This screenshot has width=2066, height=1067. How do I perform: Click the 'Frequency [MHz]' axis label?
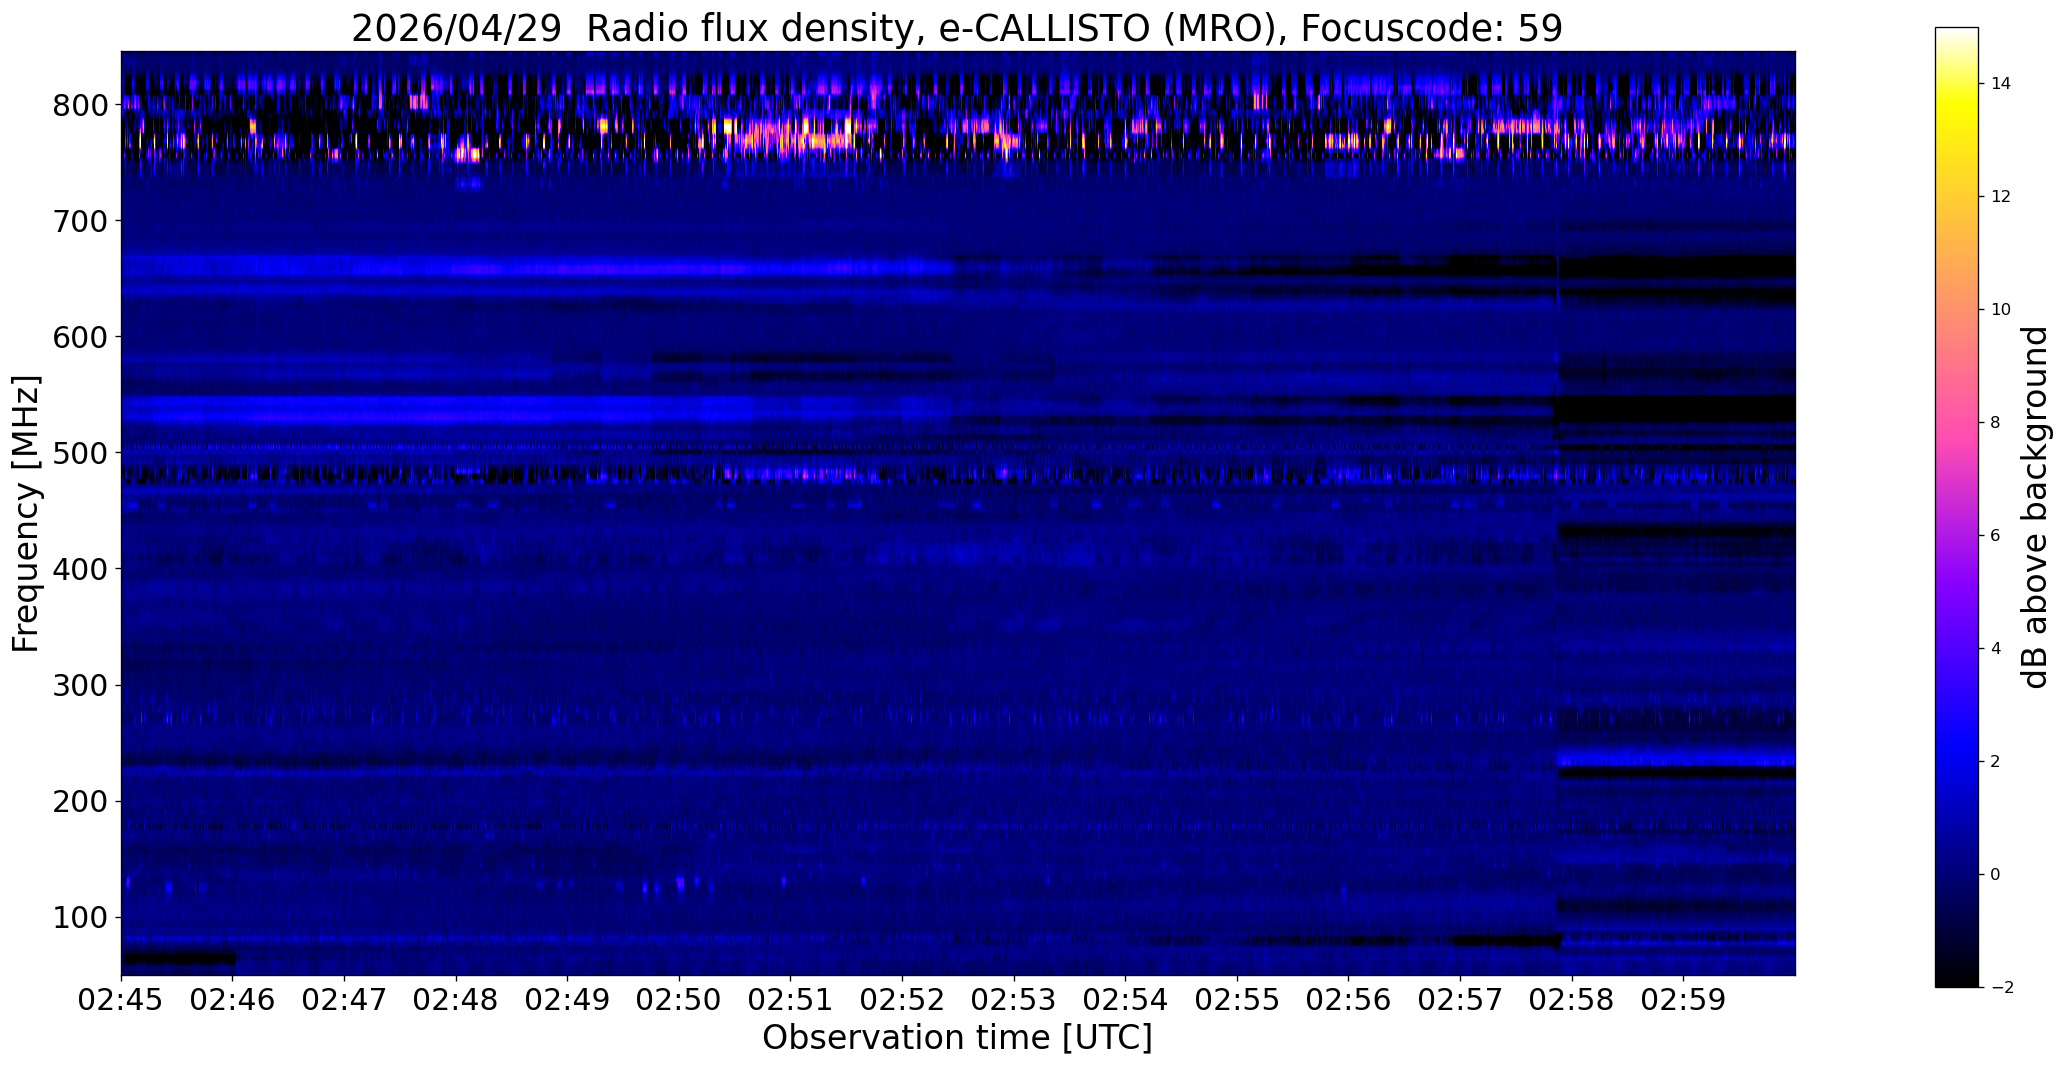coord(27,513)
